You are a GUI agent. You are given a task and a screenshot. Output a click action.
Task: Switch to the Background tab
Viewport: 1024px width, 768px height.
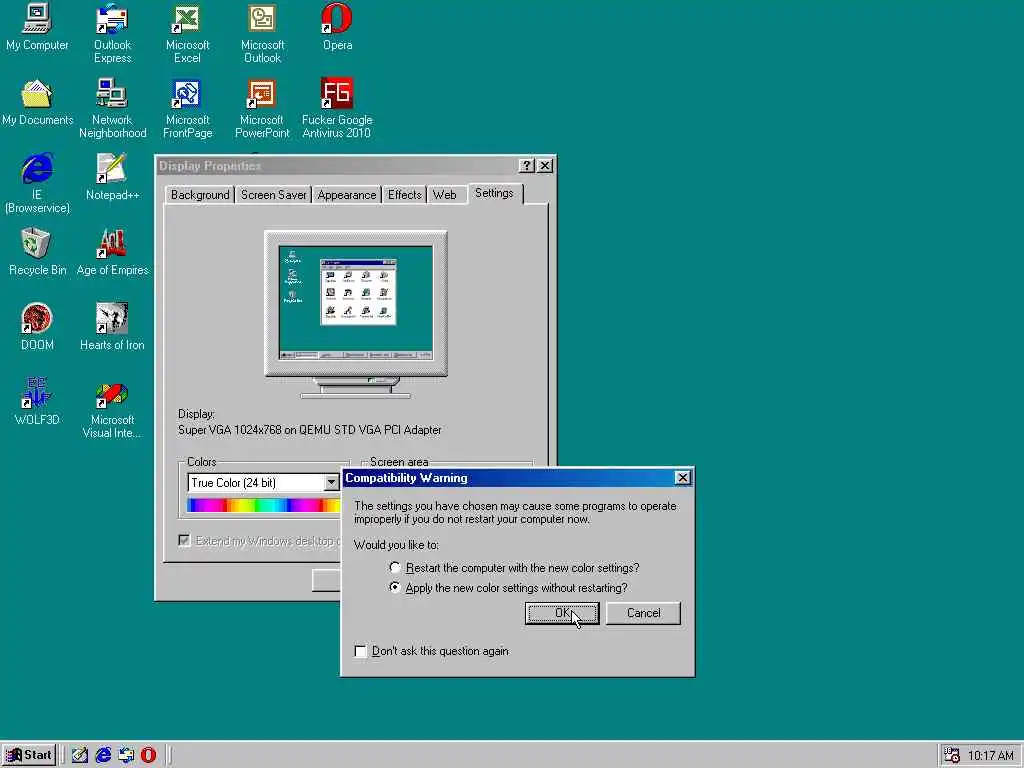(200, 195)
